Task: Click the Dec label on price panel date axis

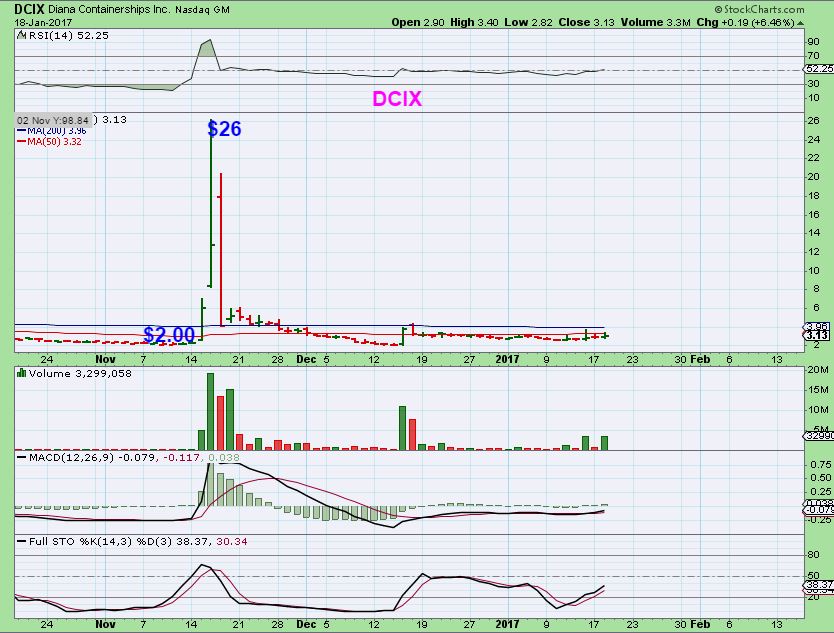Action: tap(306, 359)
